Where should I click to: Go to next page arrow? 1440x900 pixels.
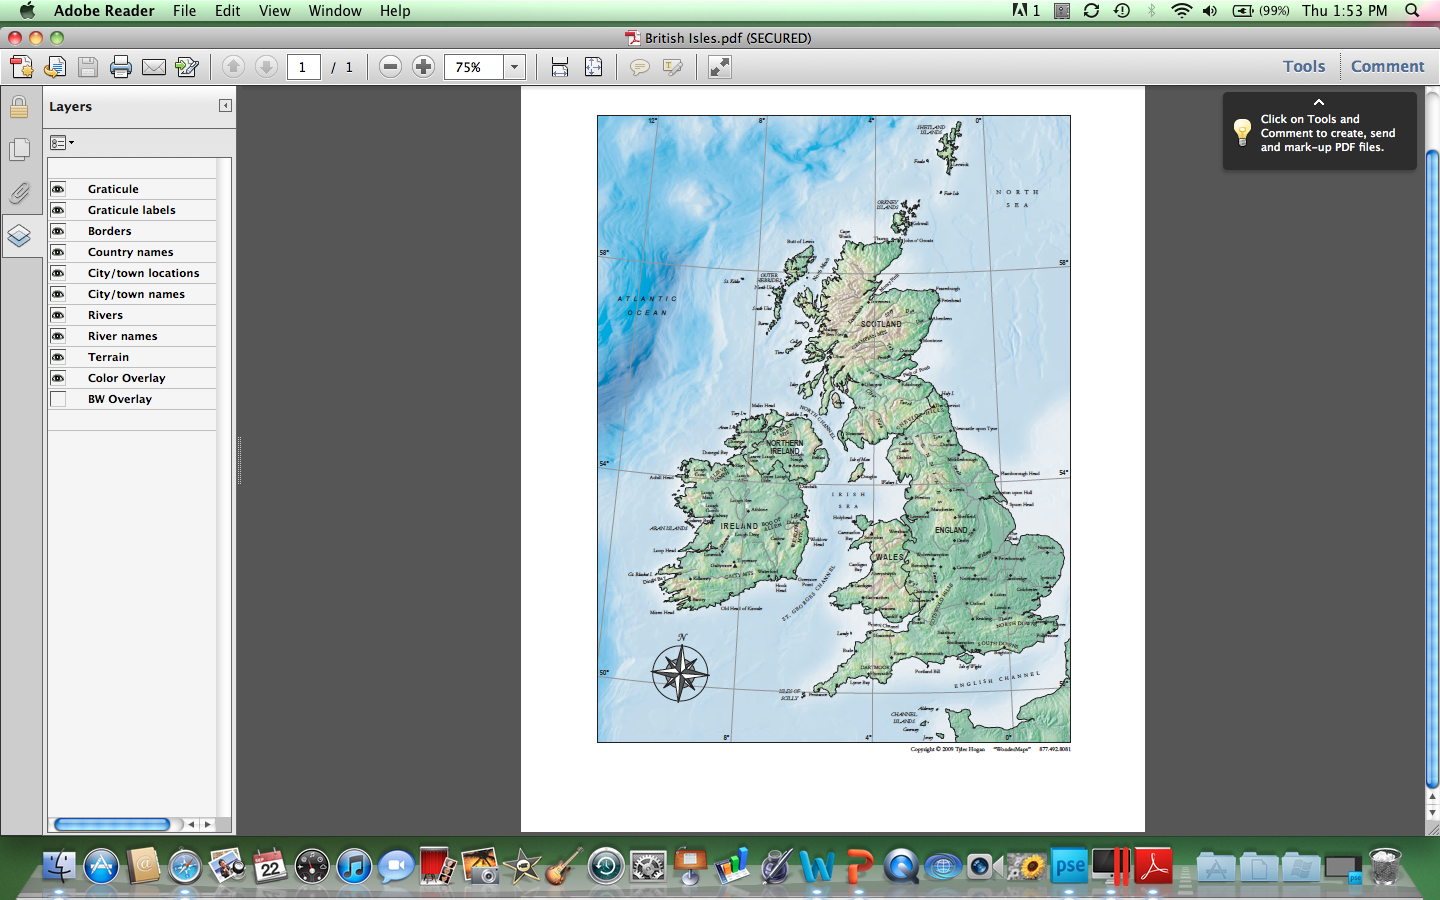[266, 67]
